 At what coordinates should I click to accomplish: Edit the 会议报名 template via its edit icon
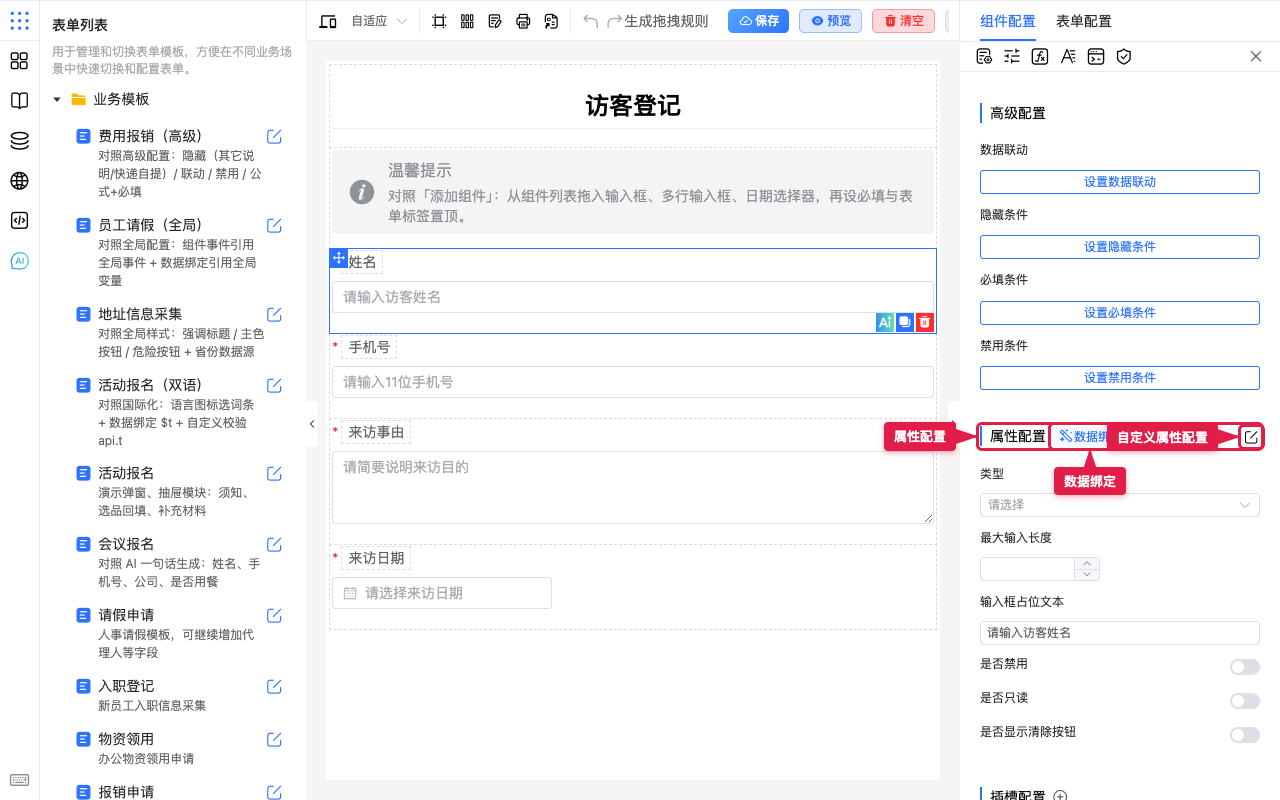click(x=274, y=545)
